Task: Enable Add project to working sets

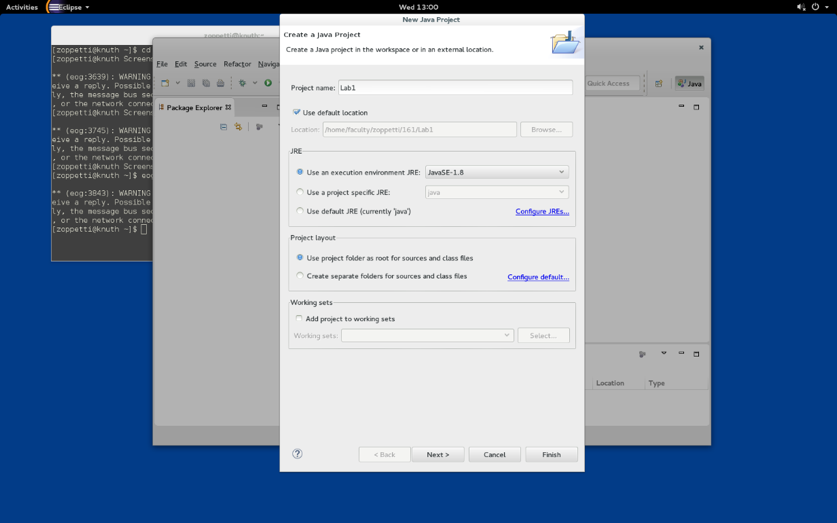Action: 299,319
